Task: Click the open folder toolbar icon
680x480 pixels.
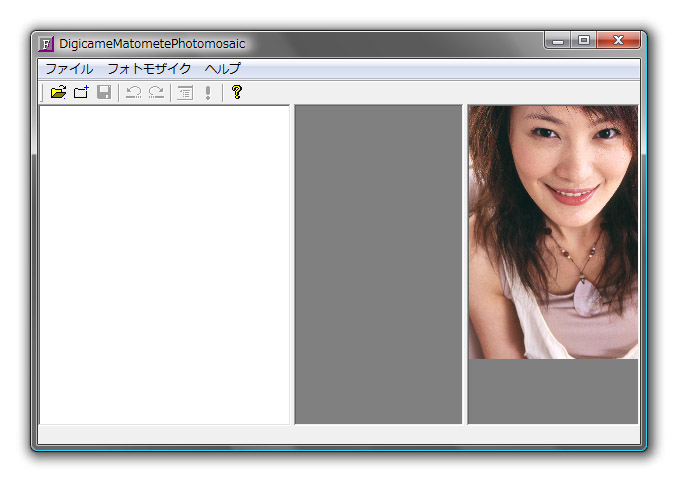Action: (x=58, y=92)
